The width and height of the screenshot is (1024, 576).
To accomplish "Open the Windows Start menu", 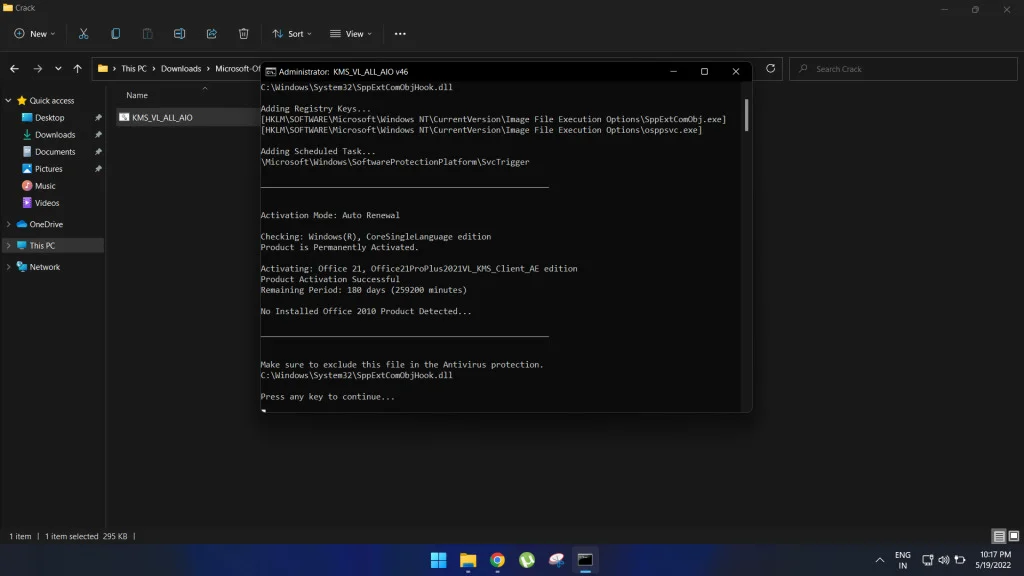I will 438,560.
